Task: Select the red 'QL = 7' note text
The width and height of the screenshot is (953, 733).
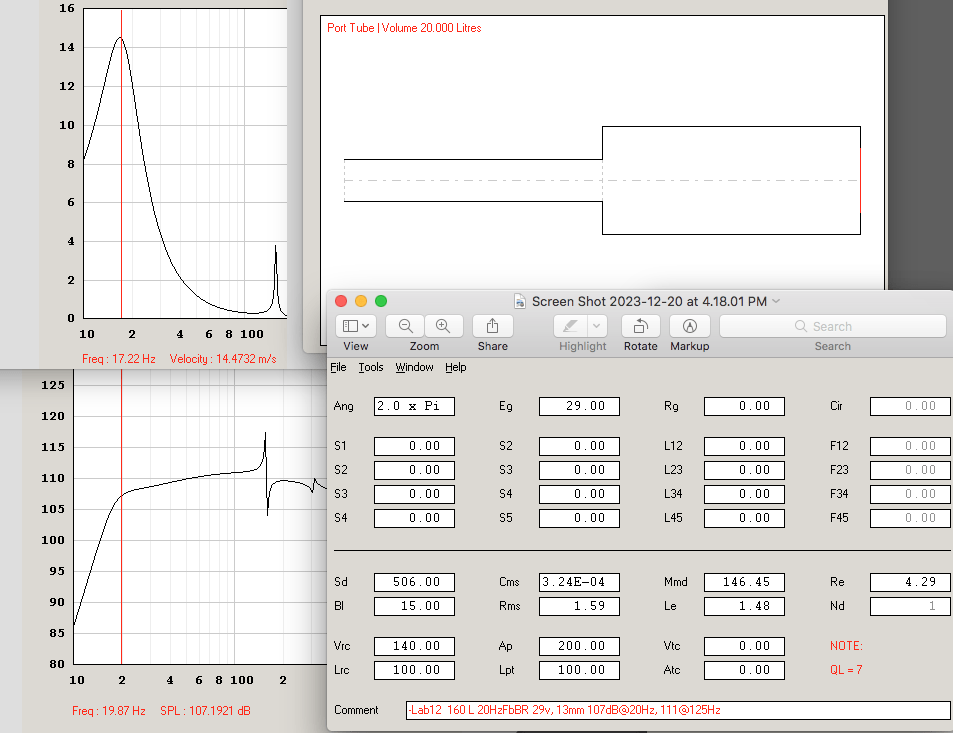Action: point(846,670)
